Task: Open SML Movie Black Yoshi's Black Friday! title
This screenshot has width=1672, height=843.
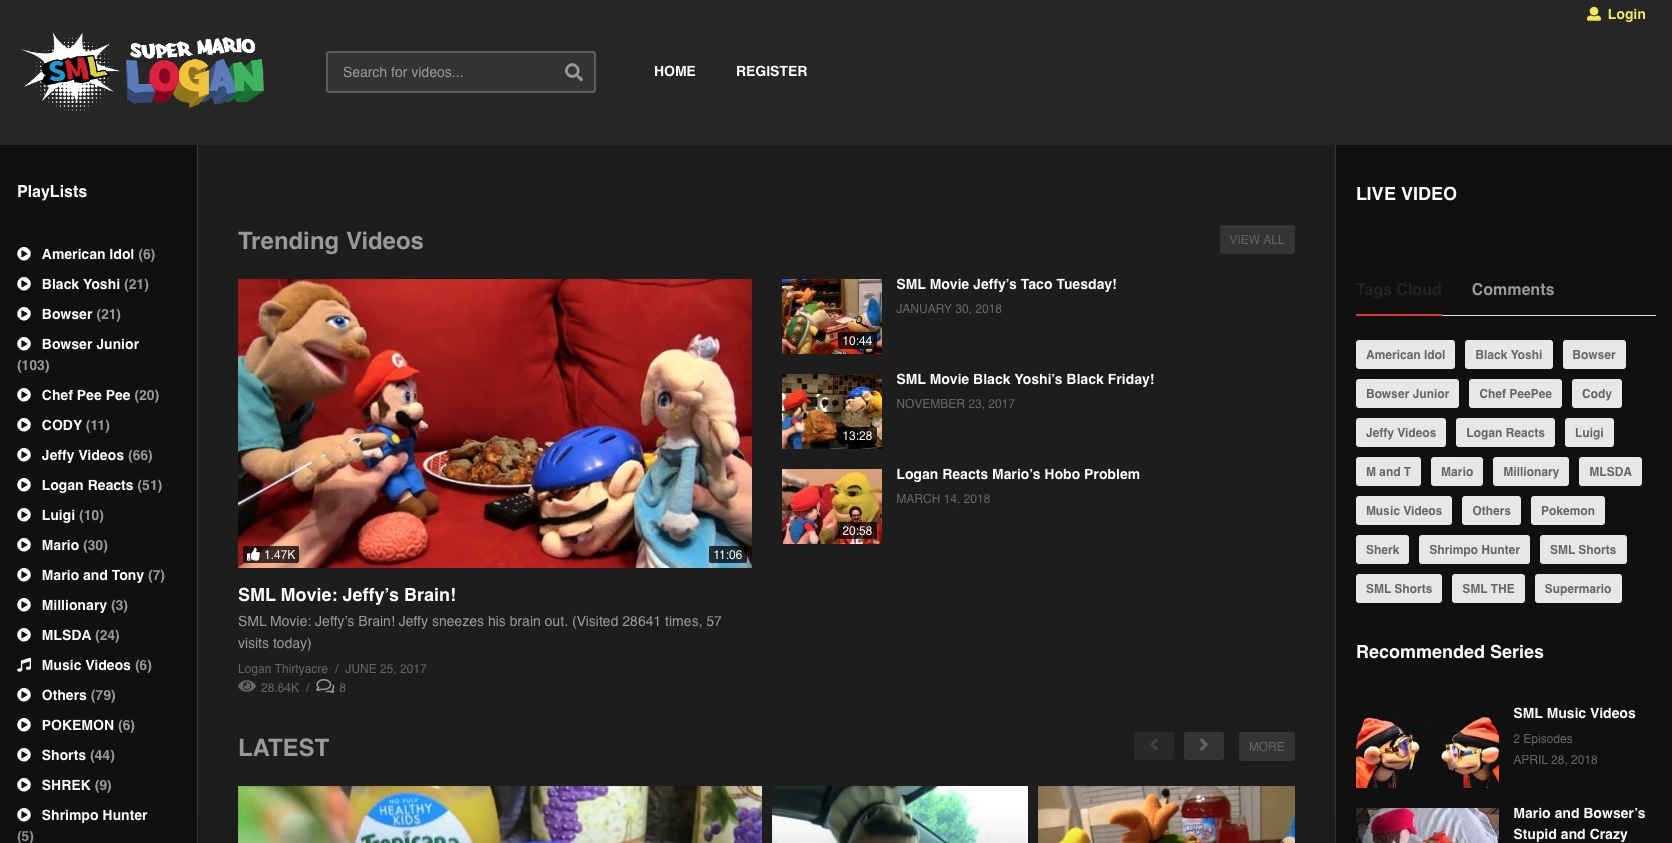Action: click(x=1025, y=379)
